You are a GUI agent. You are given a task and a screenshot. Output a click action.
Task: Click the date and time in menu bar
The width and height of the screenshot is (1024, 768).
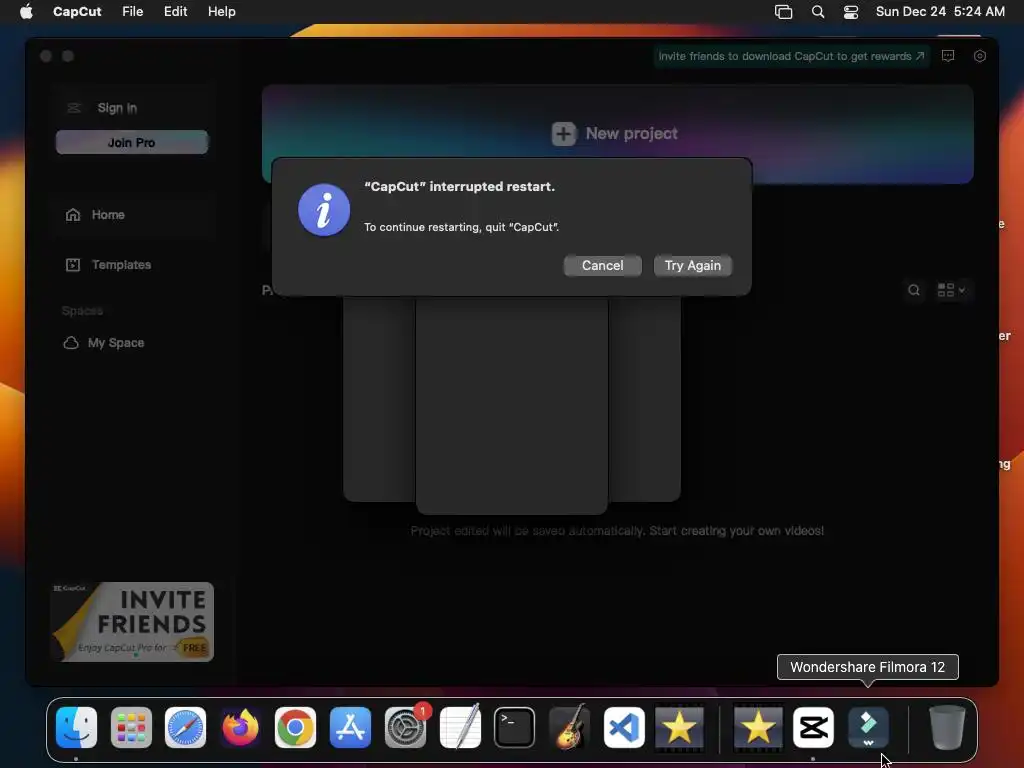pyautogui.click(x=940, y=12)
